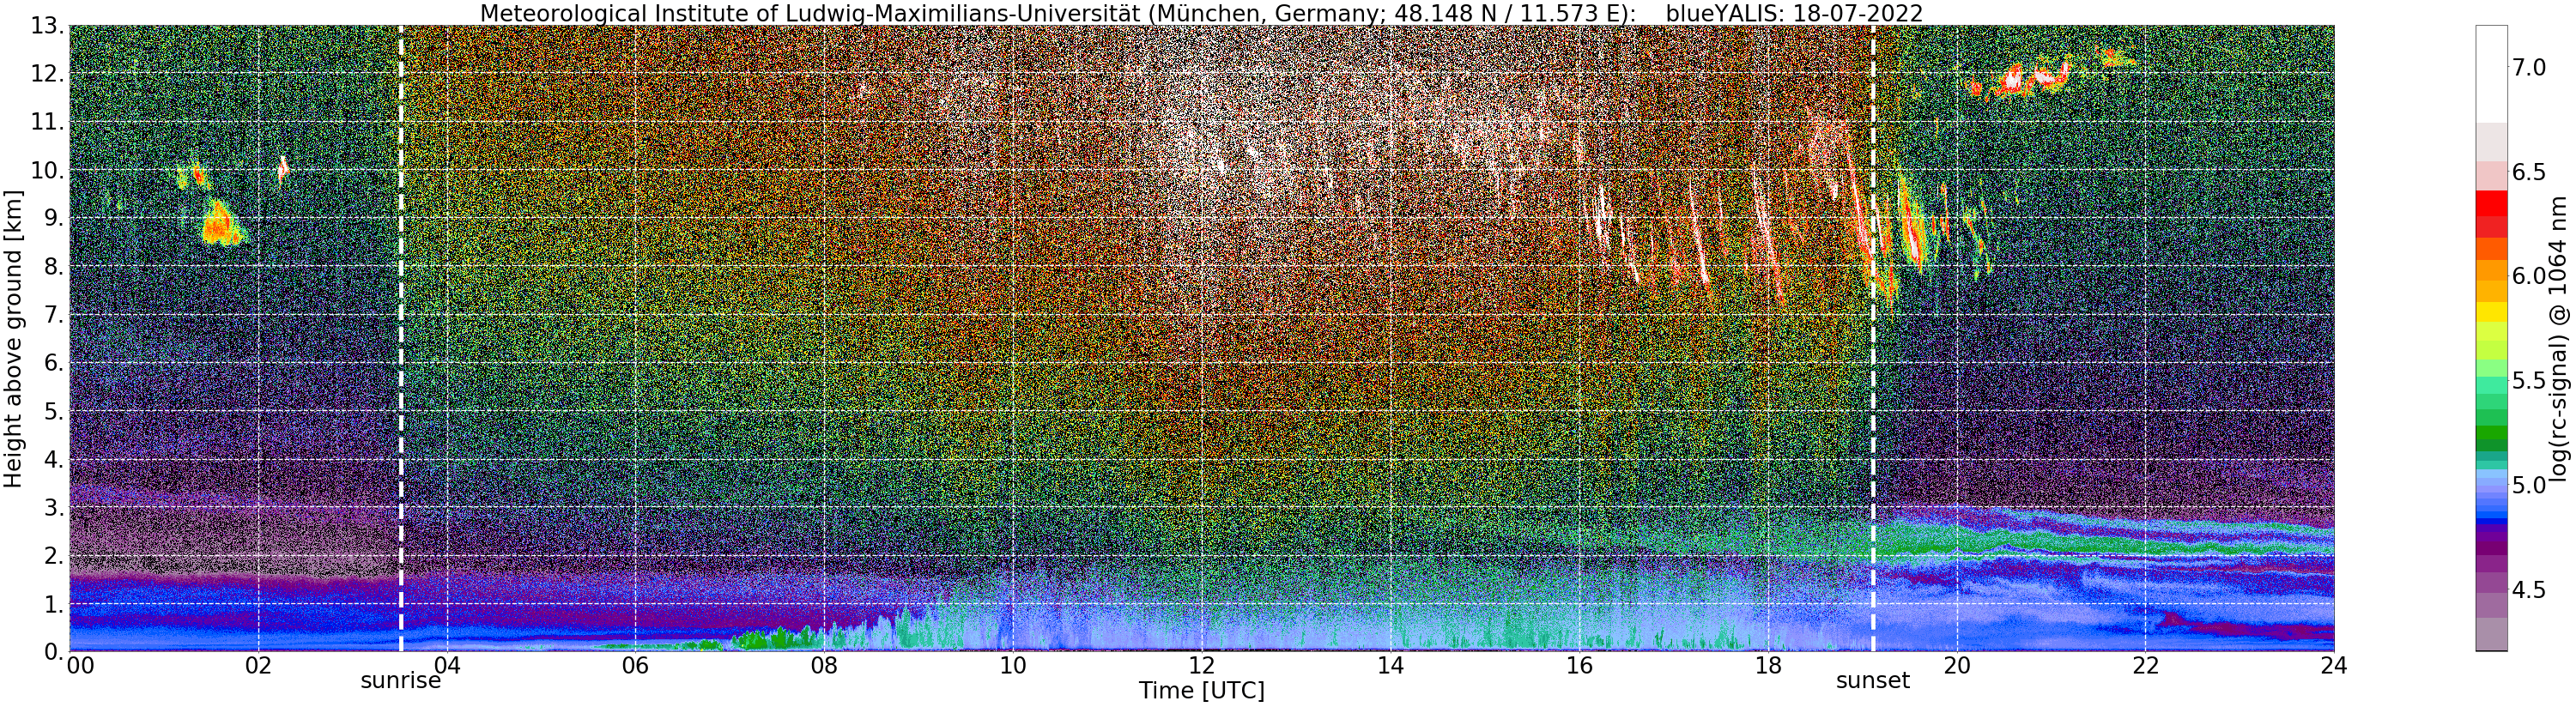Click the dashed sunrise marker line
The width and height of the screenshot is (2576, 707).
[x=401, y=338]
